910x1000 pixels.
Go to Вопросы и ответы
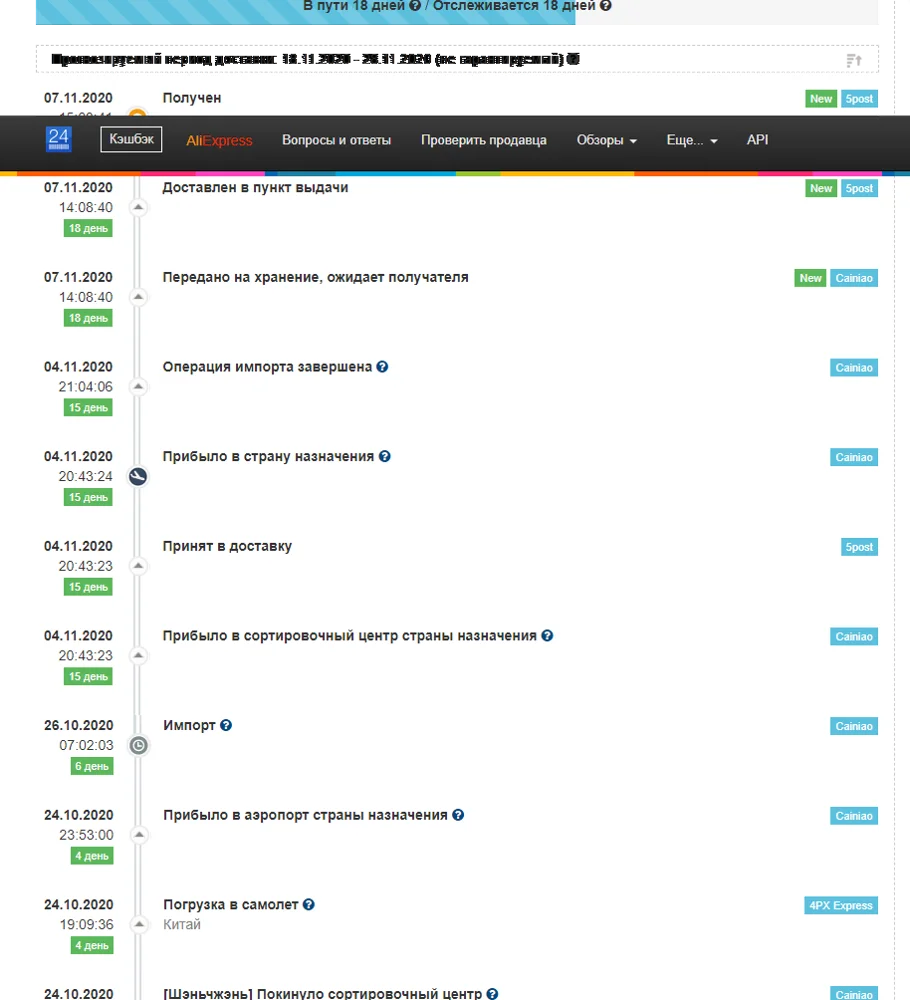(x=336, y=140)
